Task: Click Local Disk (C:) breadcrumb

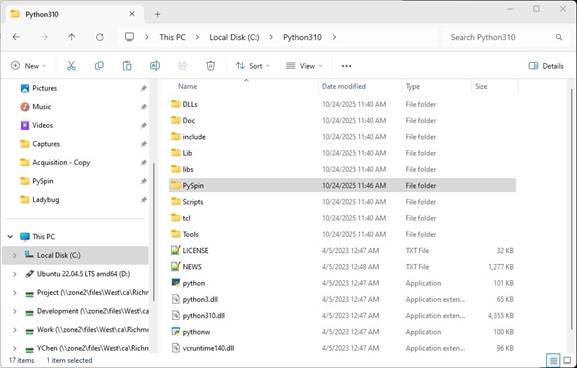Action: point(234,37)
